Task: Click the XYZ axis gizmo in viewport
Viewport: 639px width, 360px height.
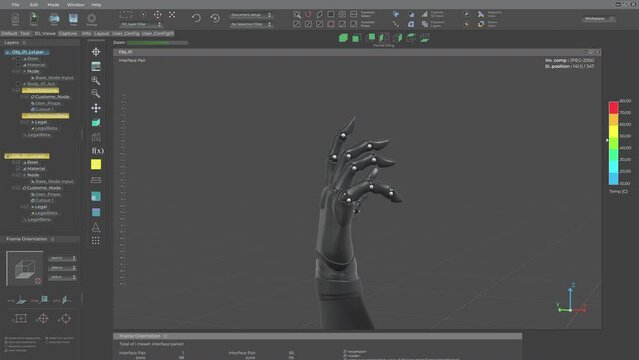Action: (x=571, y=298)
